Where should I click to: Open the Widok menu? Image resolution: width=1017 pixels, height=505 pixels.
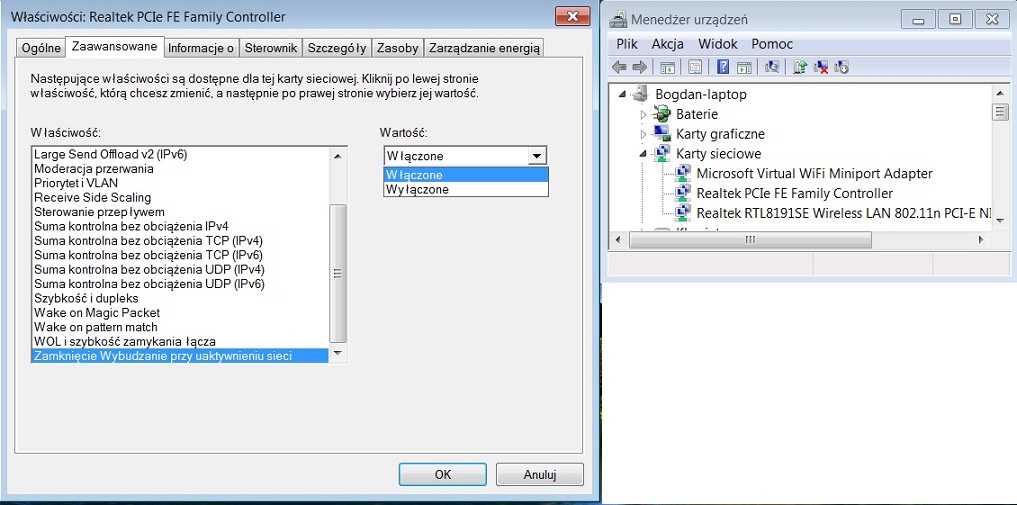pyautogui.click(x=718, y=44)
